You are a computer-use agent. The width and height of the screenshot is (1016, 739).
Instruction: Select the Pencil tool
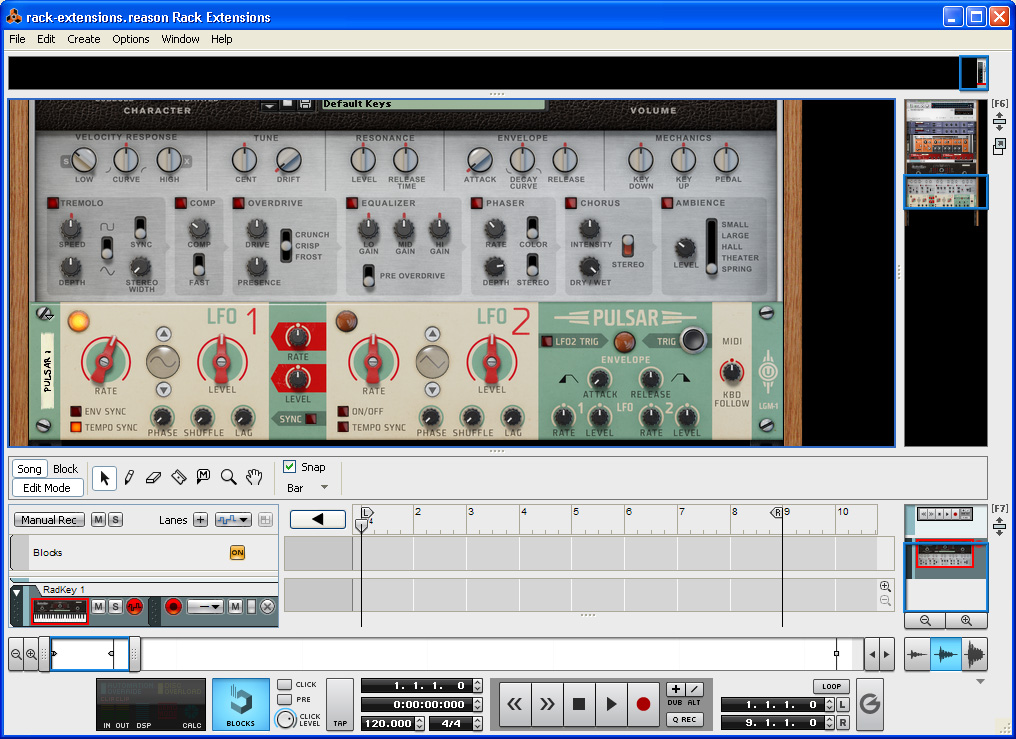click(129, 478)
